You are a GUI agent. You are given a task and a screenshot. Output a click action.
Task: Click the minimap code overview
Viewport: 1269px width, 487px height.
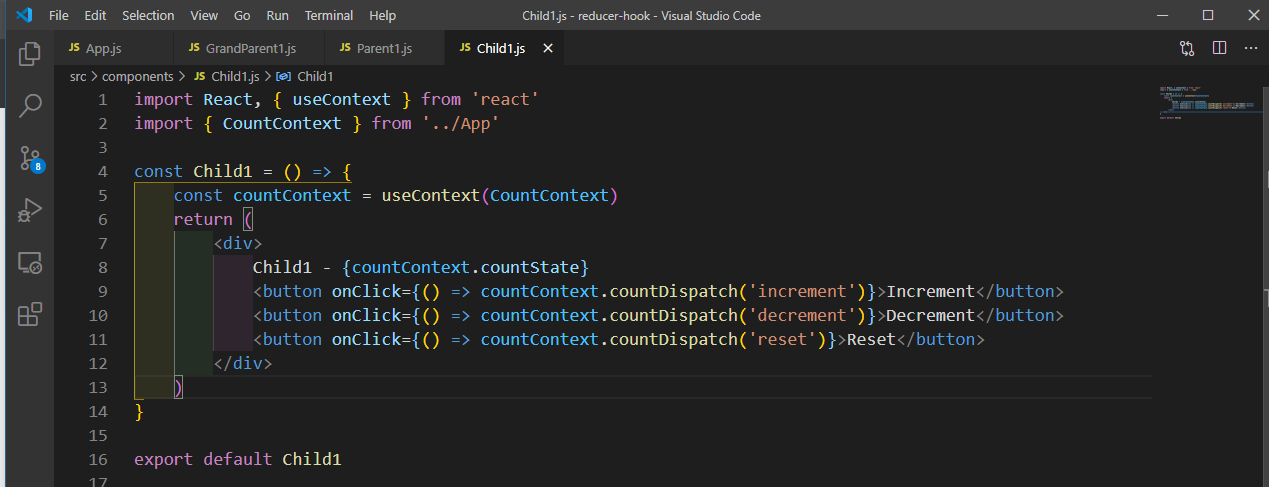(x=1208, y=103)
